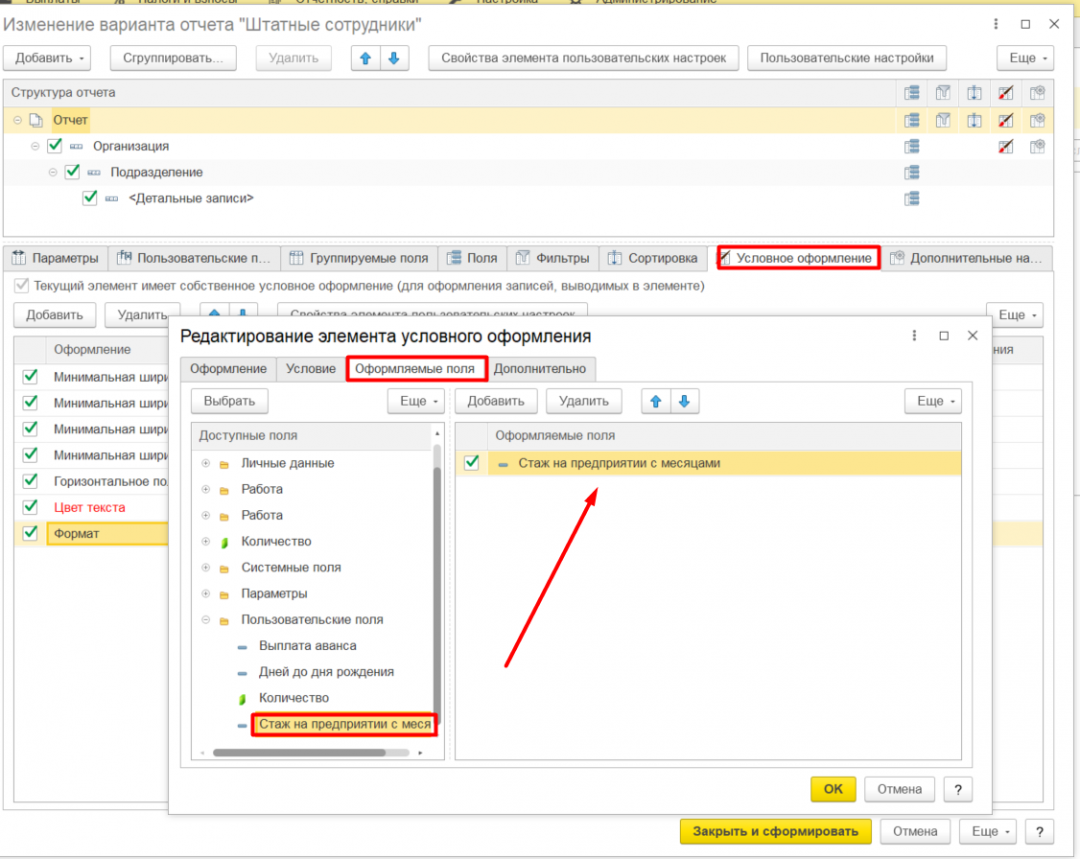This screenshot has height=859, width=1080.
Task: Expand Системные поля folder
Action: click(205, 568)
